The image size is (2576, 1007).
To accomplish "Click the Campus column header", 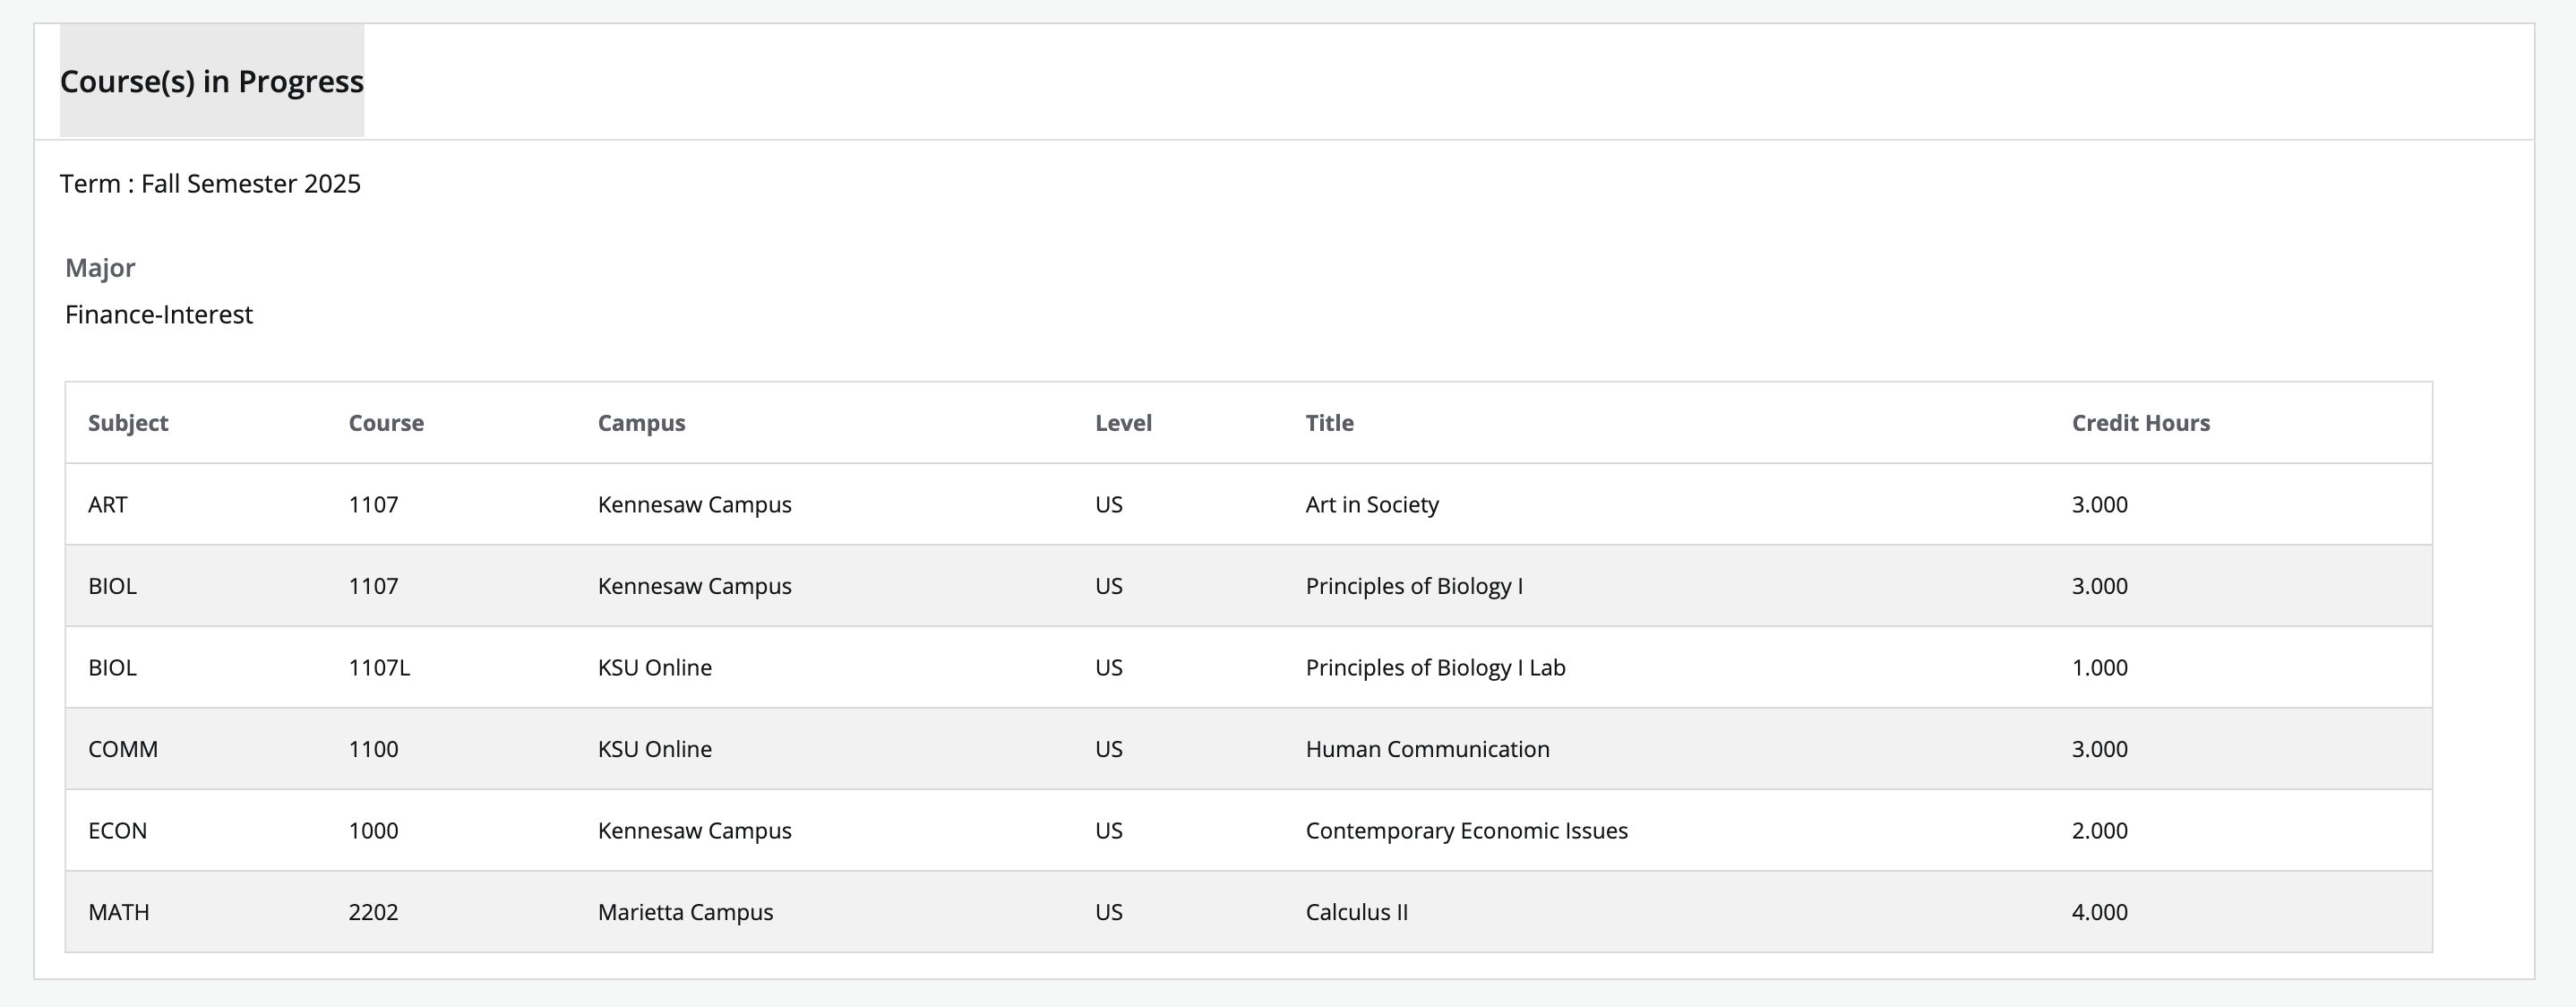I will coord(641,423).
